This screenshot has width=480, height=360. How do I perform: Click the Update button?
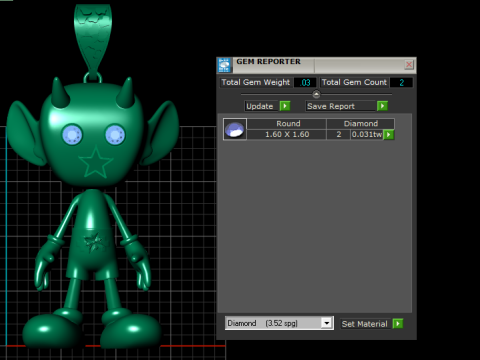[261, 106]
